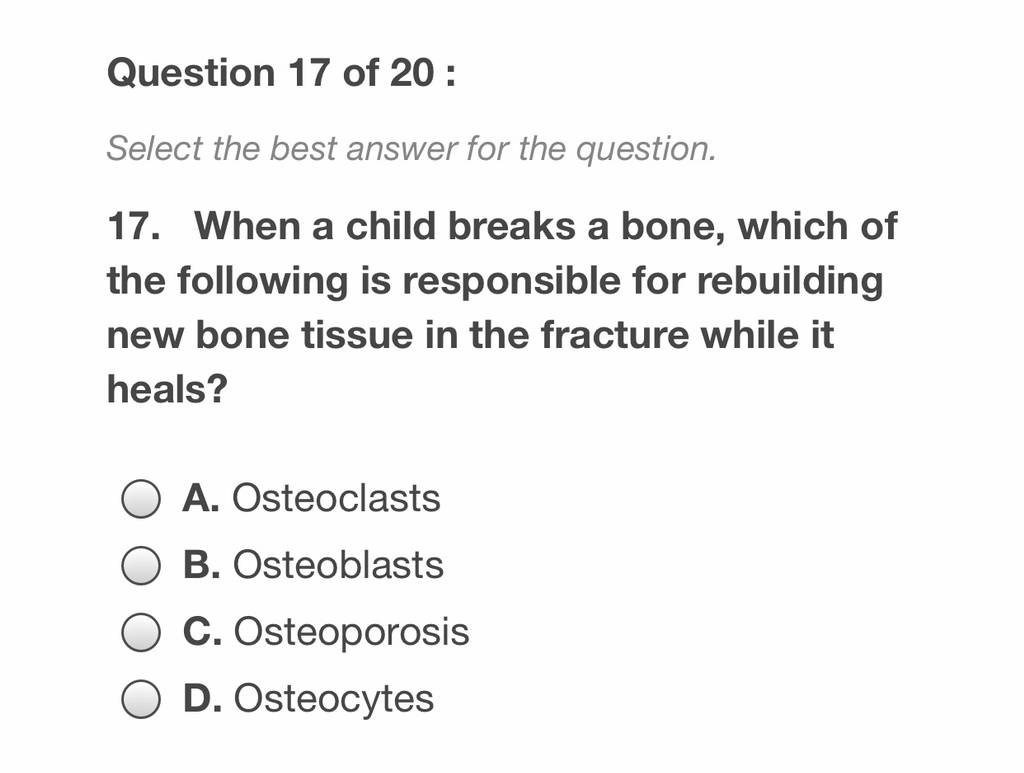The height and width of the screenshot is (773, 1024).
Task: Click the word 'heals?' ending the question
Action: (167, 390)
